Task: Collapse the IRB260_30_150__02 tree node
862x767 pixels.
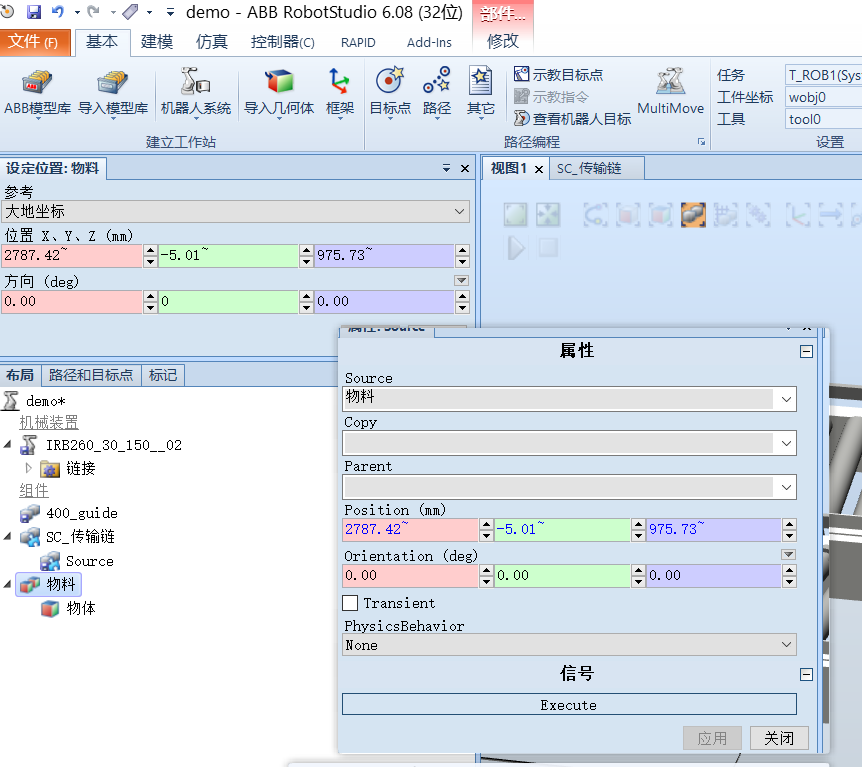Action: click(8, 444)
